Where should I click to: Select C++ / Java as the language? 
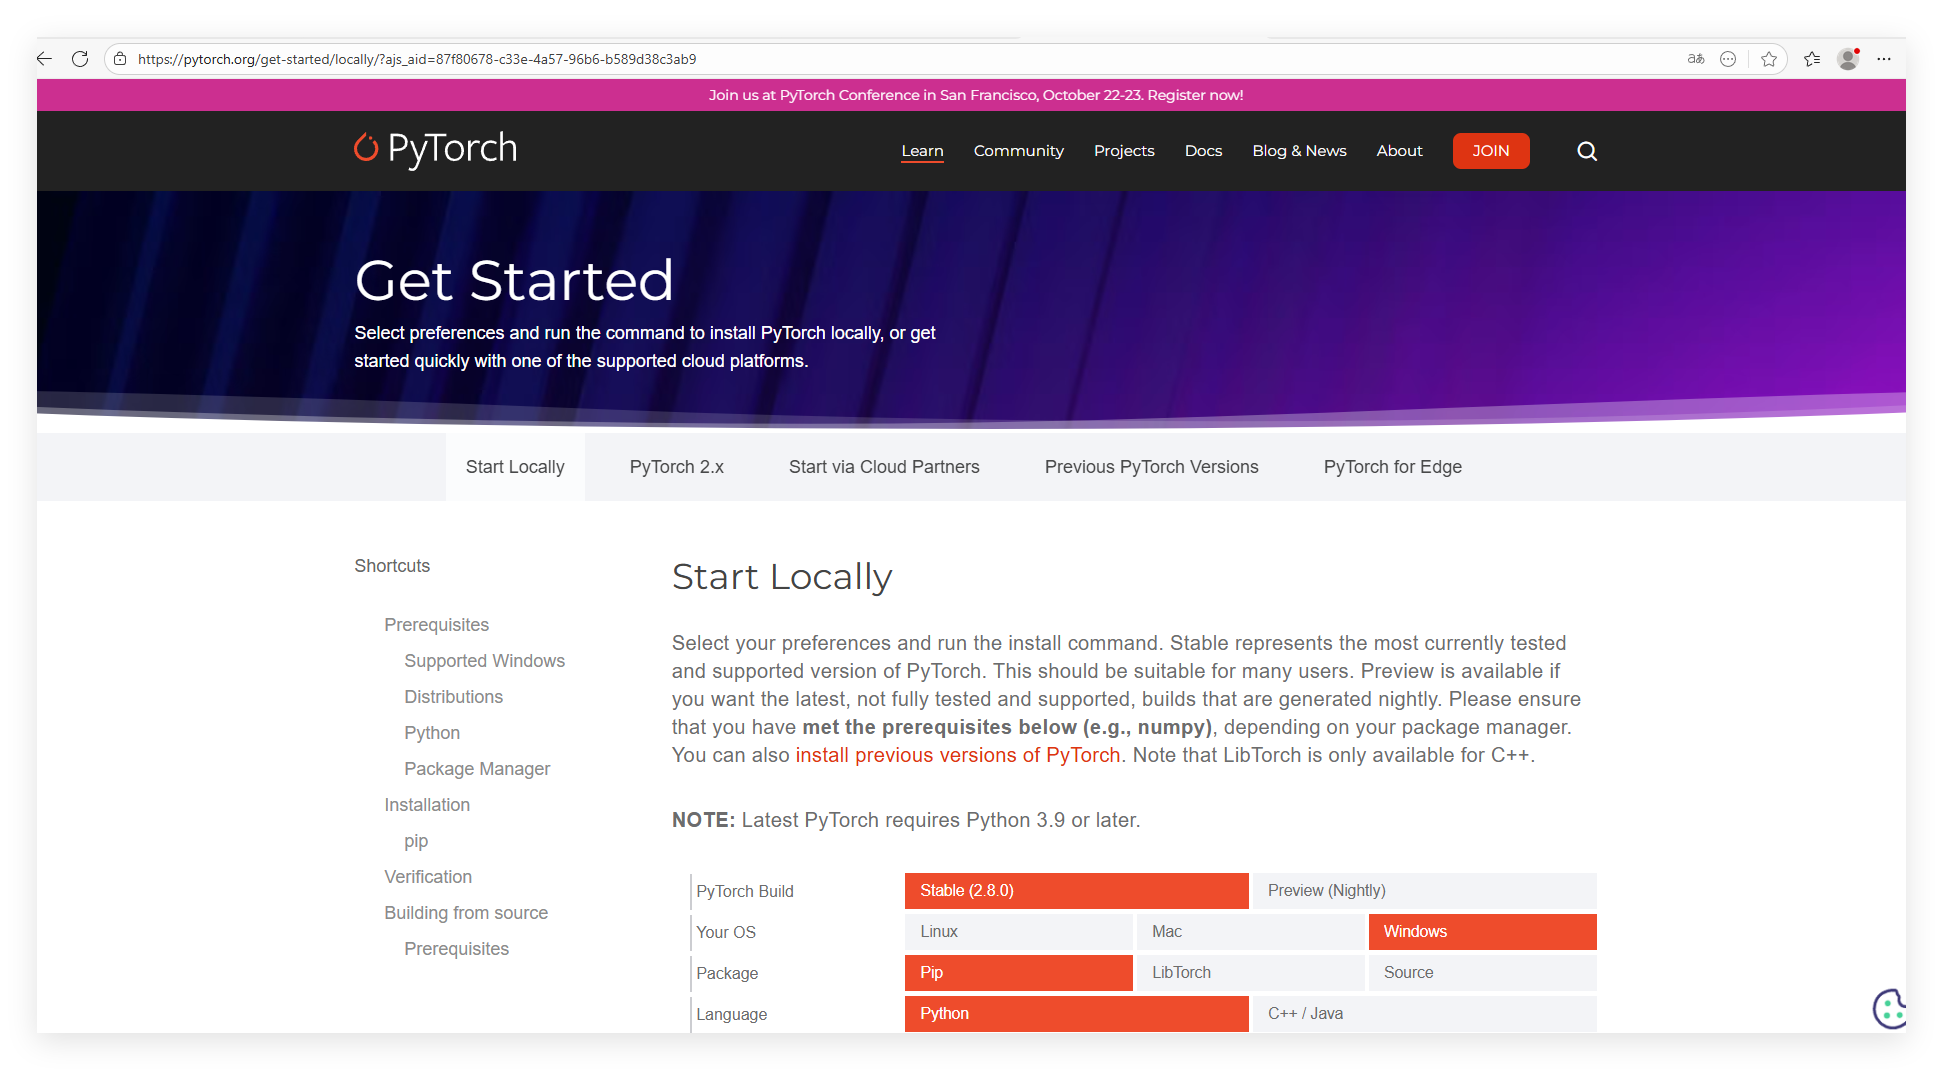(x=1424, y=1014)
